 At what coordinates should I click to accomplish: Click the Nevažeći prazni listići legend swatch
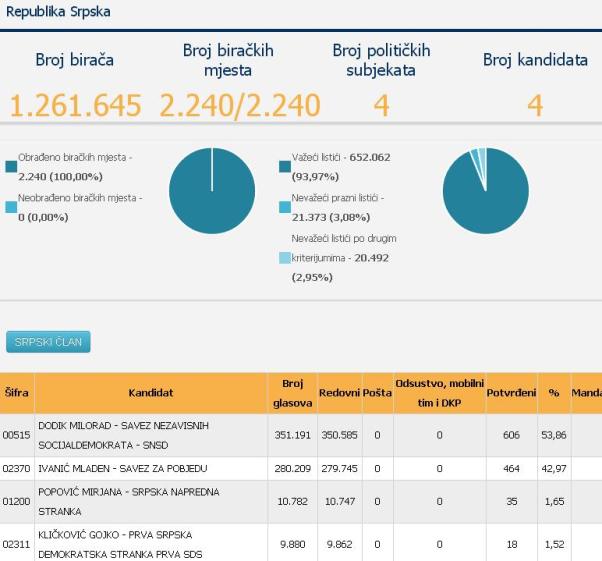(284, 206)
